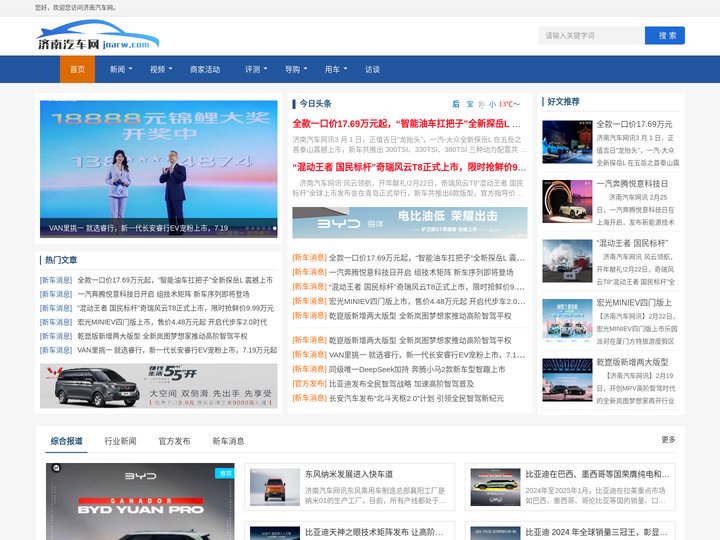Switch to the 新车消息 tab
The image size is (720, 540).
pyautogui.click(x=228, y=441)
